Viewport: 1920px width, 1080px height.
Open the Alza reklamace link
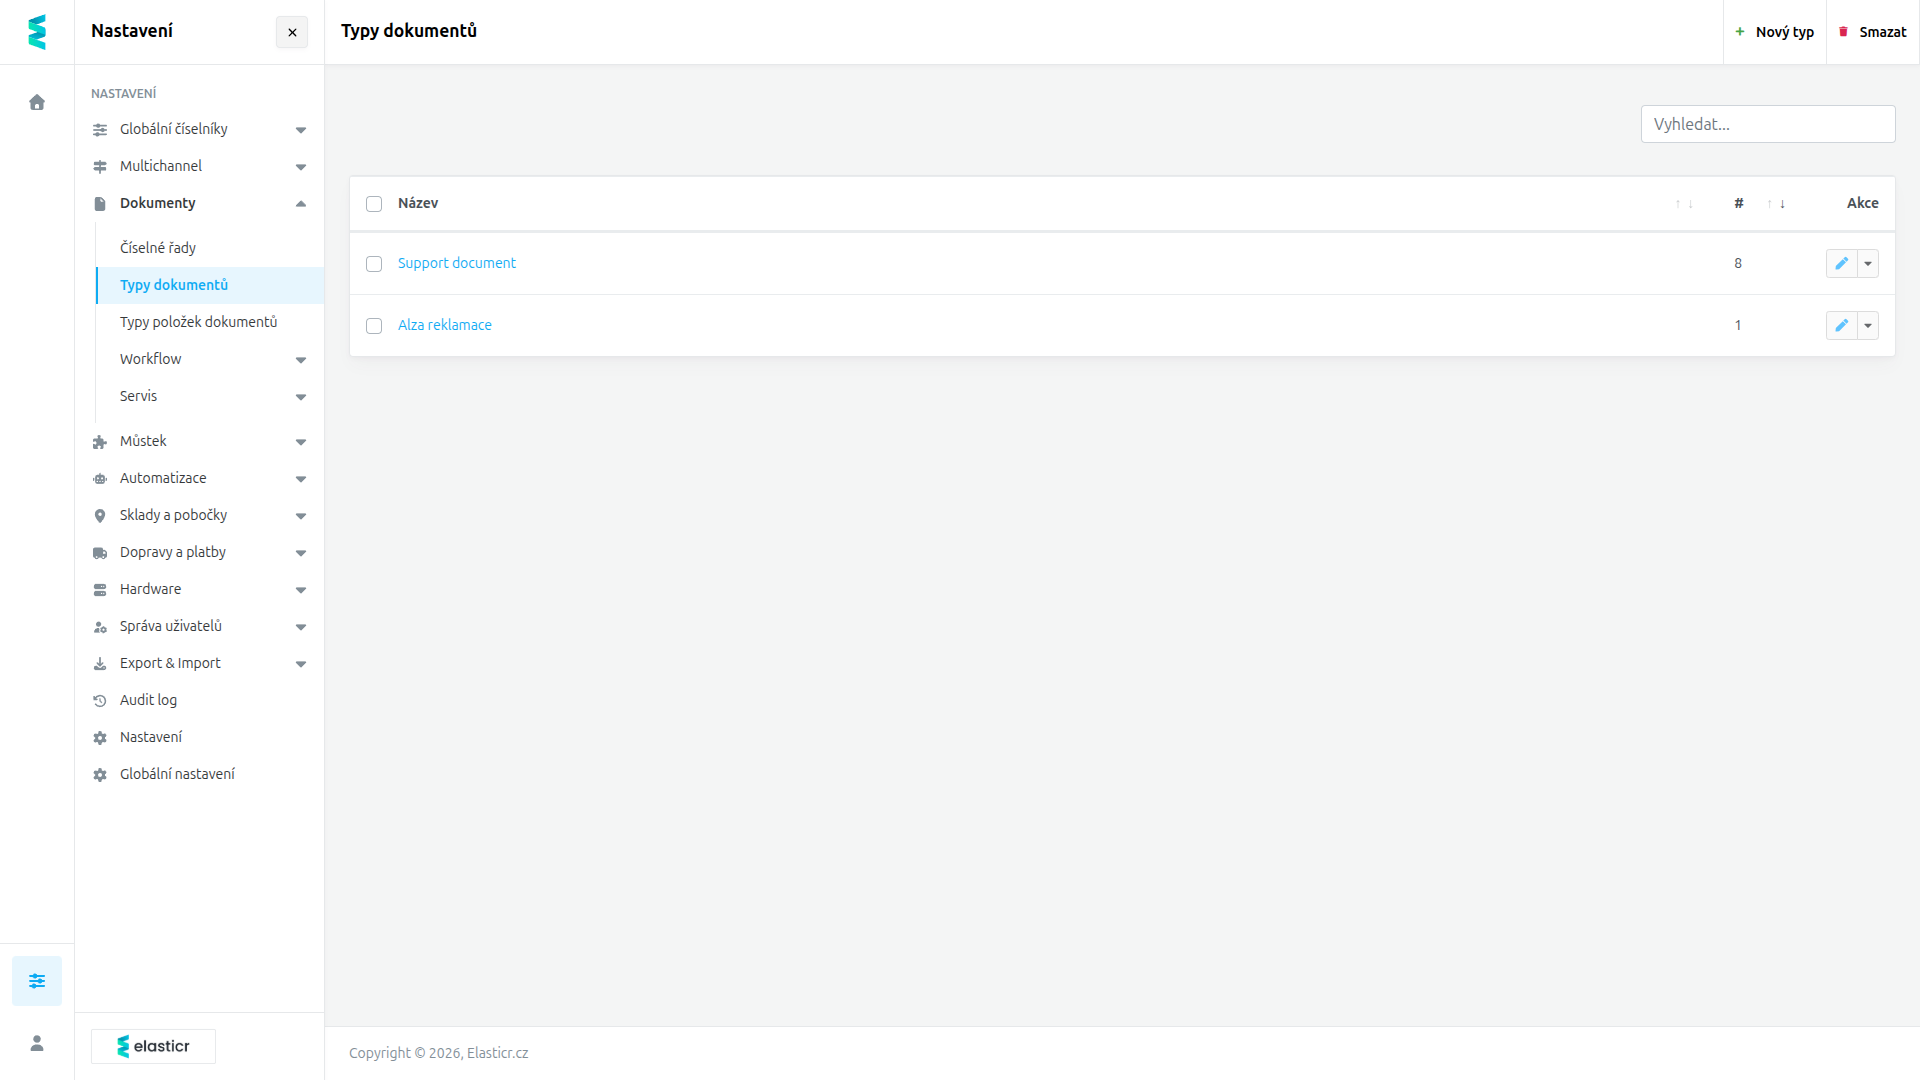pyautogui.click(x=445, y=325)
